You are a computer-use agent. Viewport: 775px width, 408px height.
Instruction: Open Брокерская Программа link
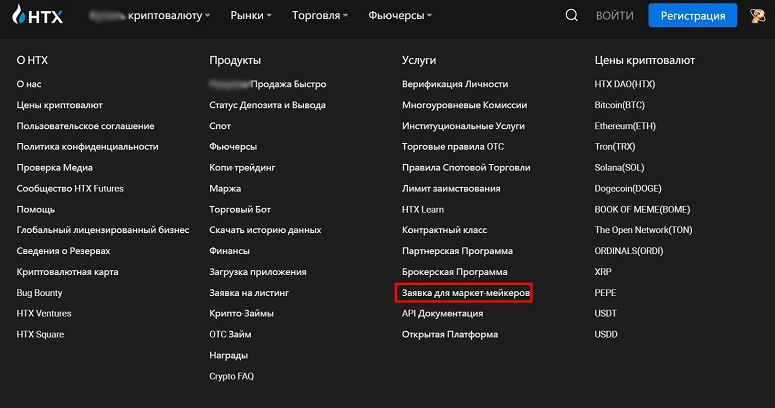454,272
